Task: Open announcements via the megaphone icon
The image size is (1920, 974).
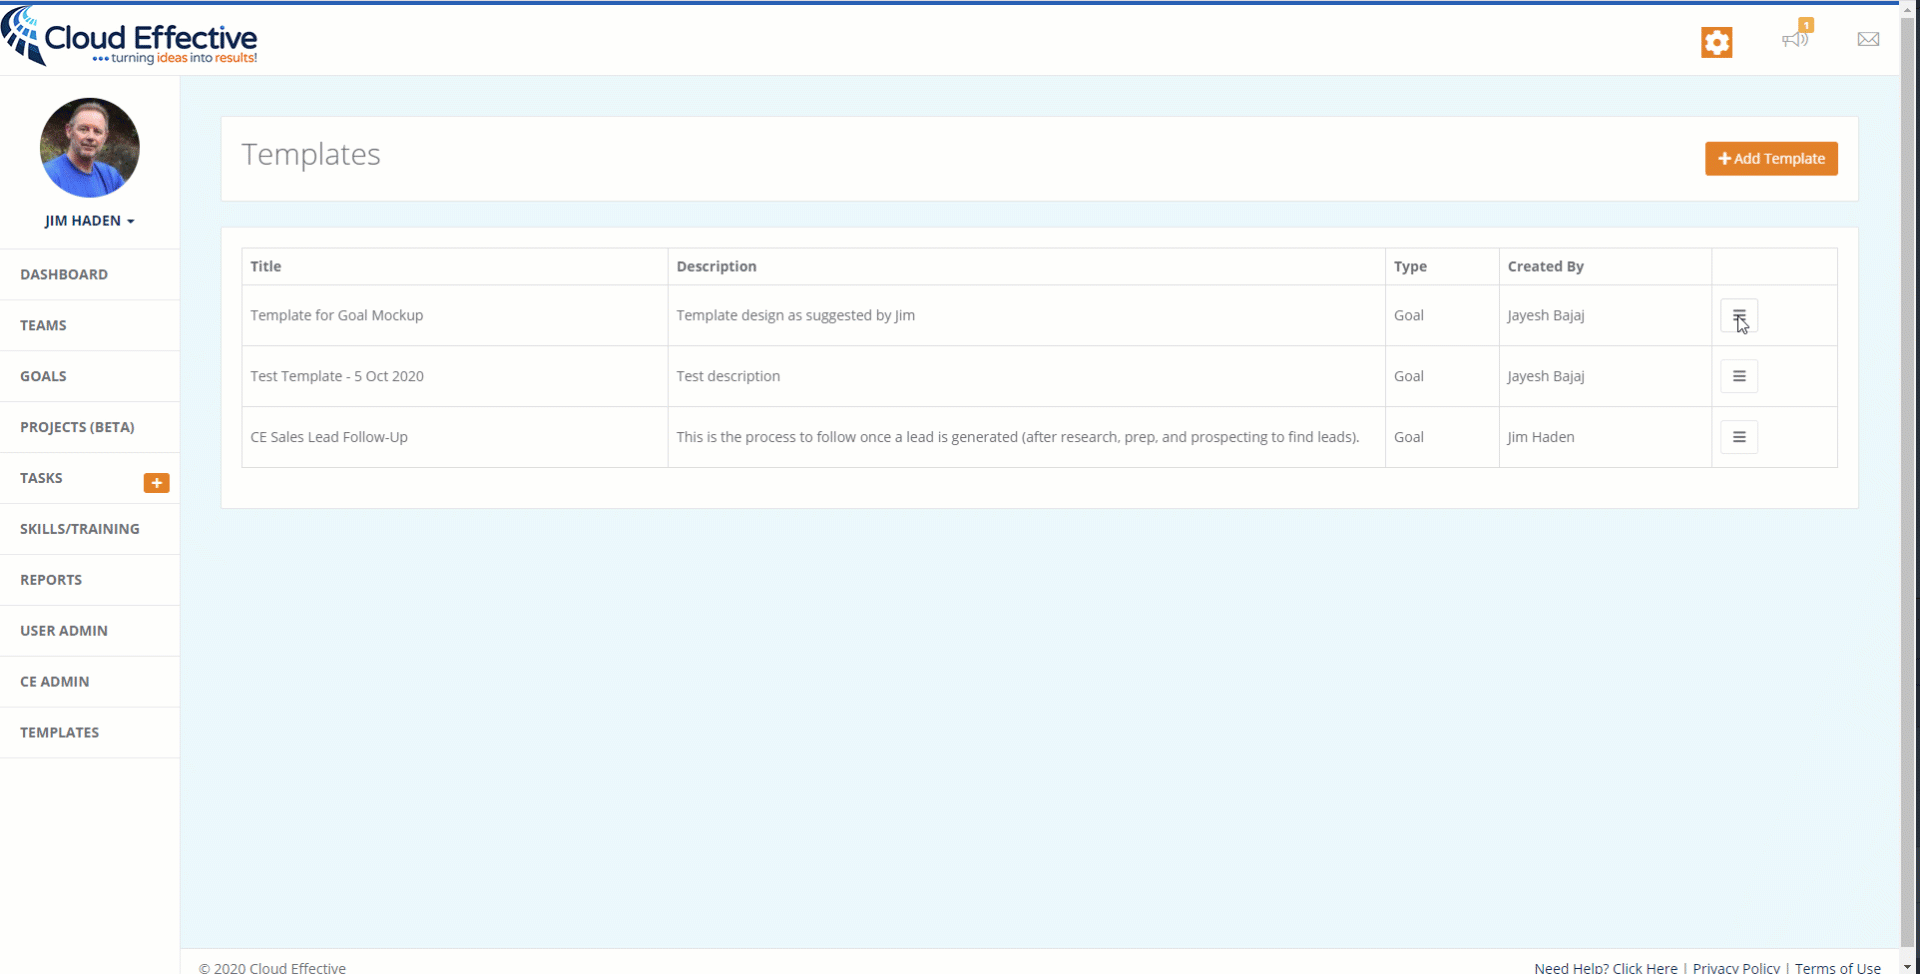Action: tap(1795, 42)
